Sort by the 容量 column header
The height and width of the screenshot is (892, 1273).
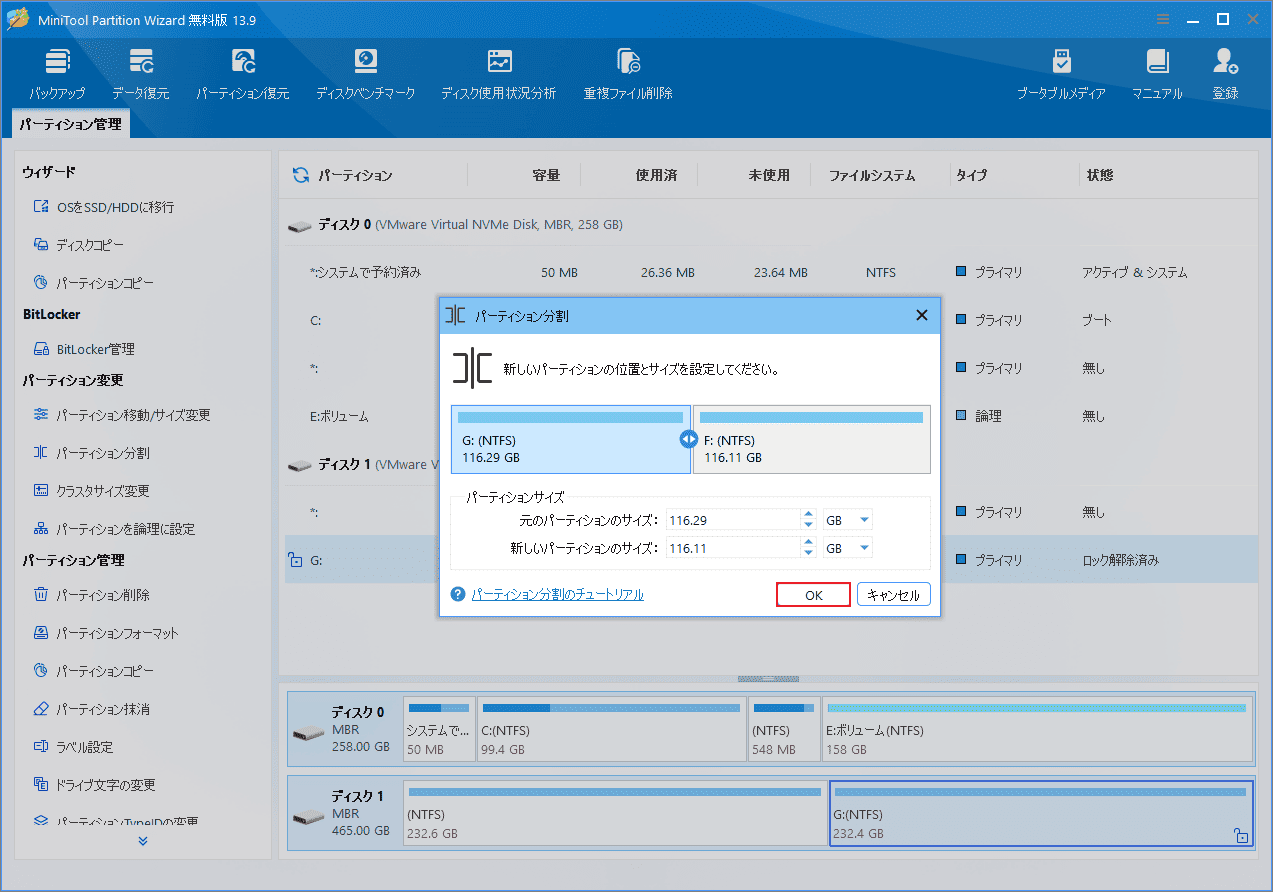point(546,175)
